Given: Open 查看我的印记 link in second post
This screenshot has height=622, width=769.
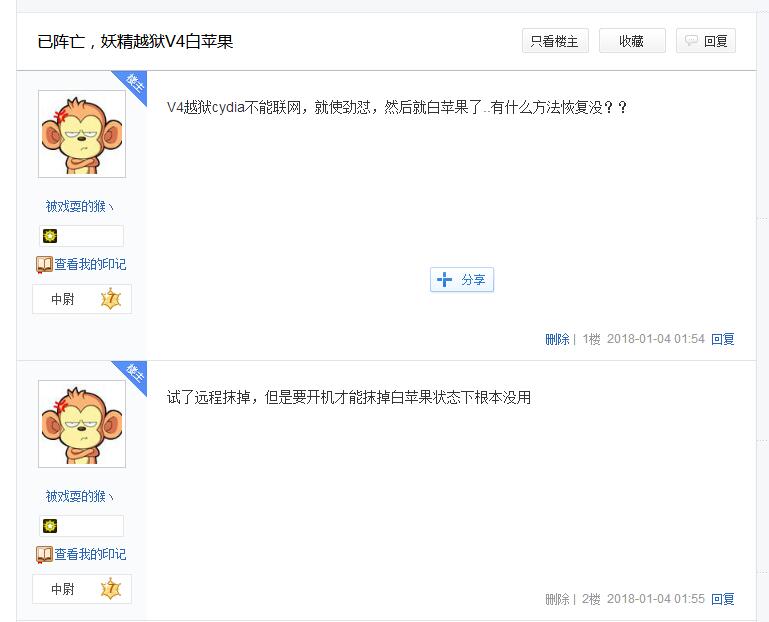Looking at the screenshot, I should 90,554.
